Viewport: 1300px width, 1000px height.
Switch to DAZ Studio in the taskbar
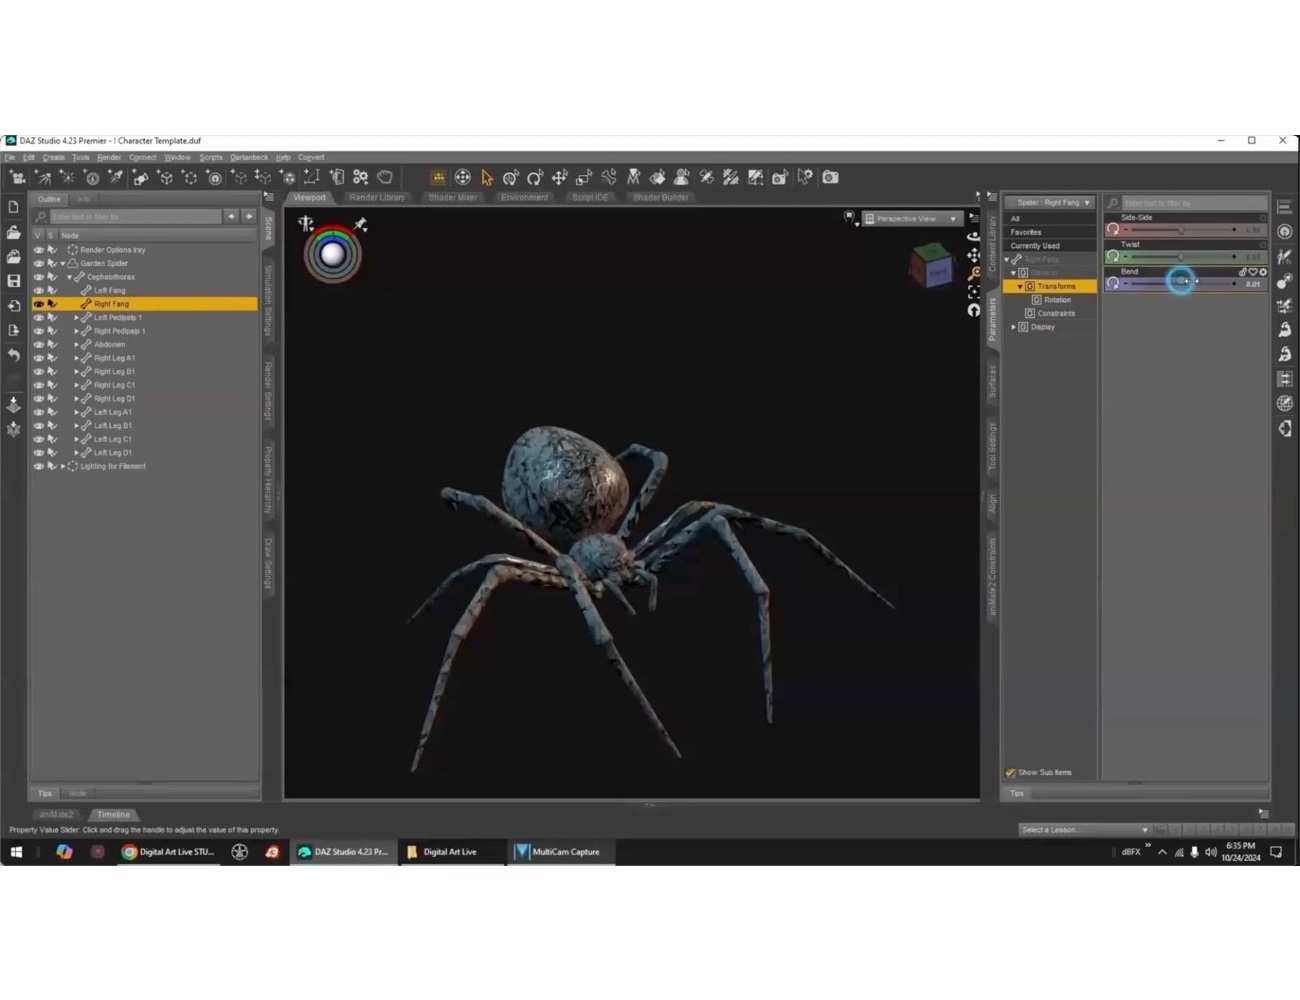pyautogui.click(x=343, y=852)
